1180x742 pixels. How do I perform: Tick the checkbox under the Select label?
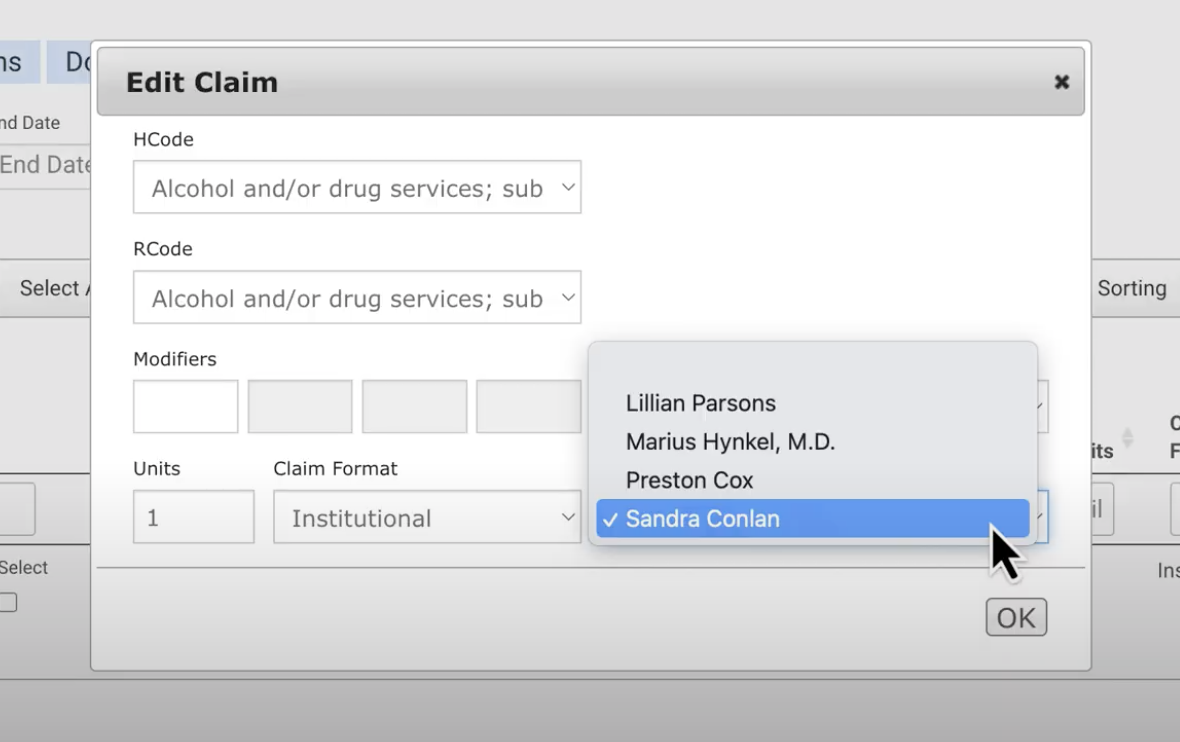pyautogui.click(x=8, y=602)
